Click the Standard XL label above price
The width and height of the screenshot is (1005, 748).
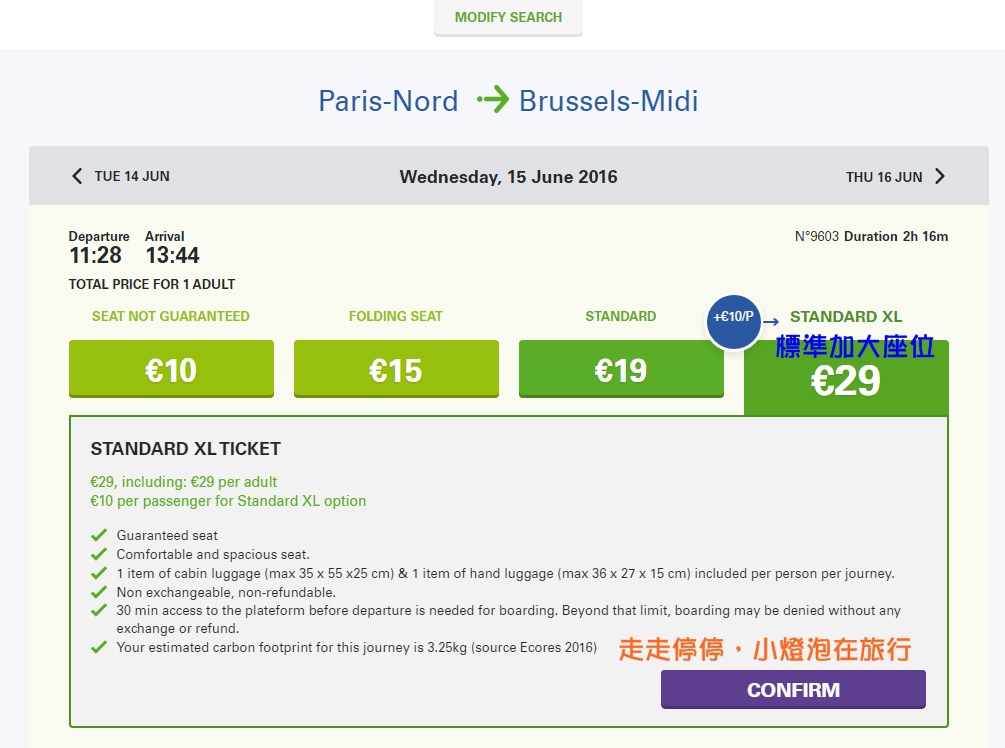pyautogui.click(x=845, y=317)
